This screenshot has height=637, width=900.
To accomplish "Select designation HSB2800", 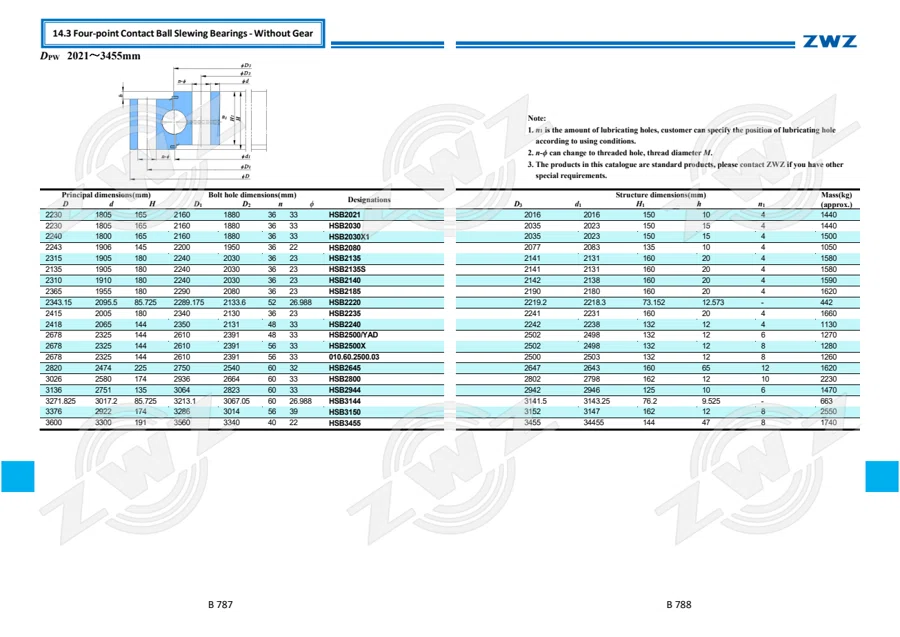I will [344, 379].
